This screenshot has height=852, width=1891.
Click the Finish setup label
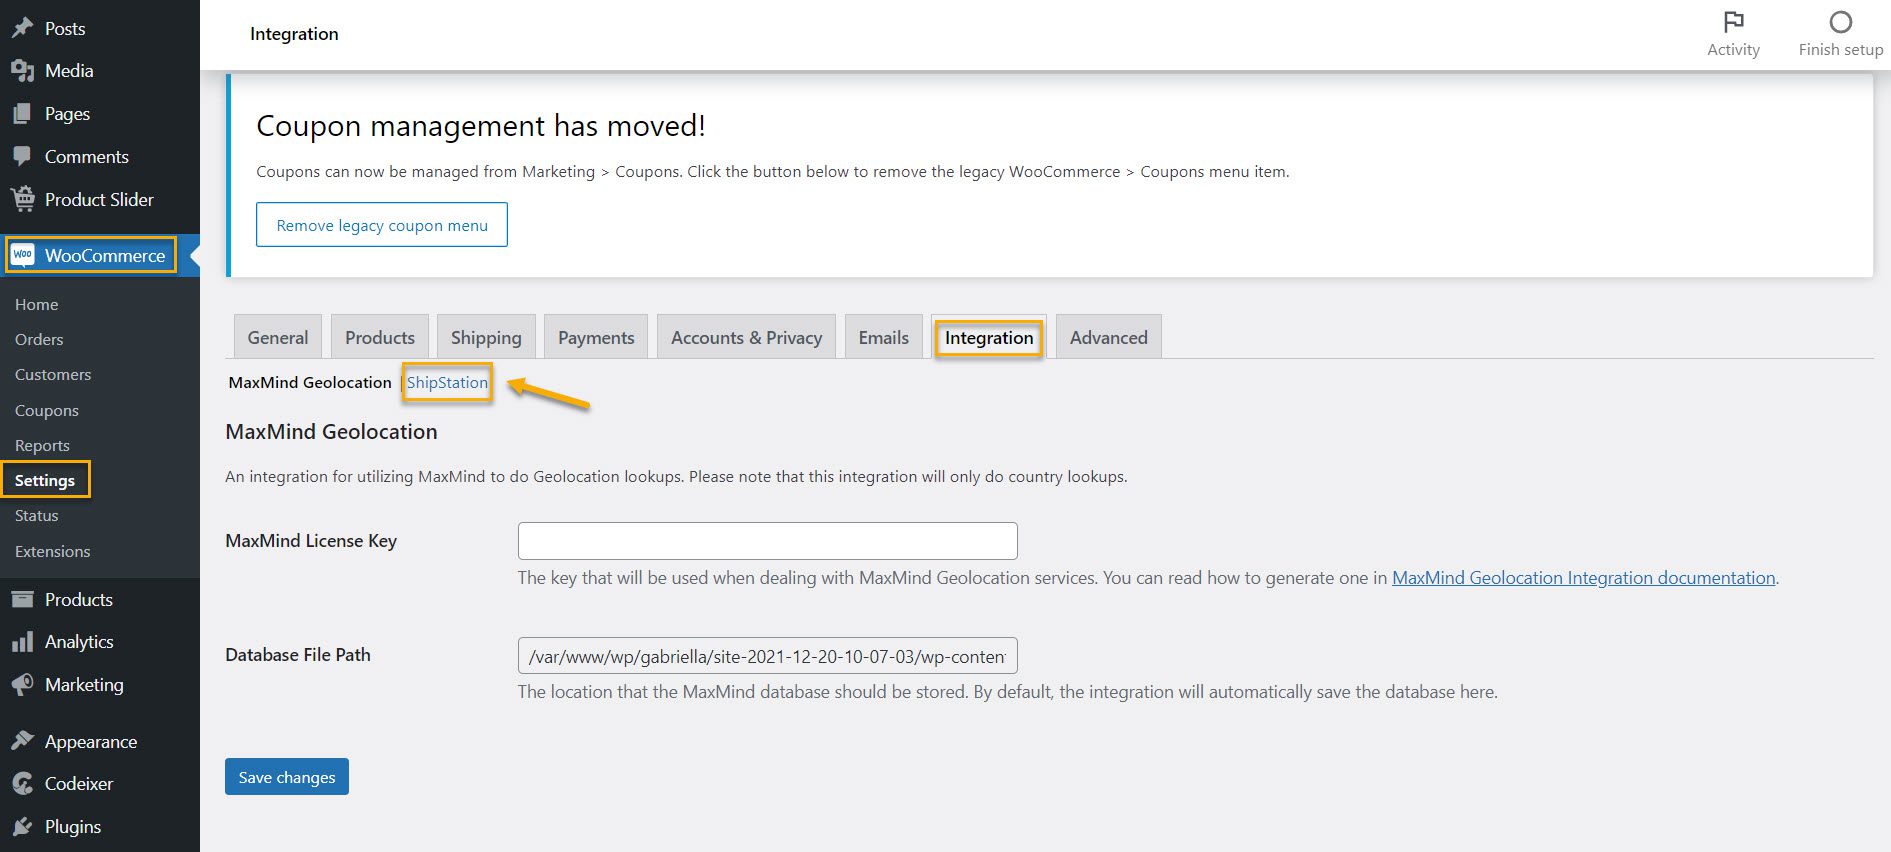coord(1840,49)
